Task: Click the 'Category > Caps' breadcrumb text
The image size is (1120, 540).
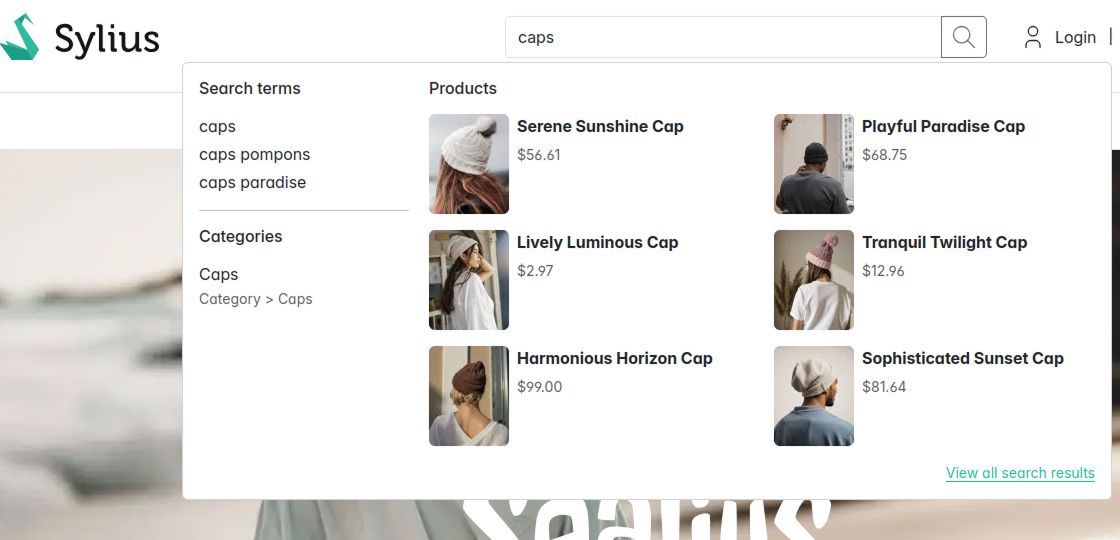Action: pos(256,299)
